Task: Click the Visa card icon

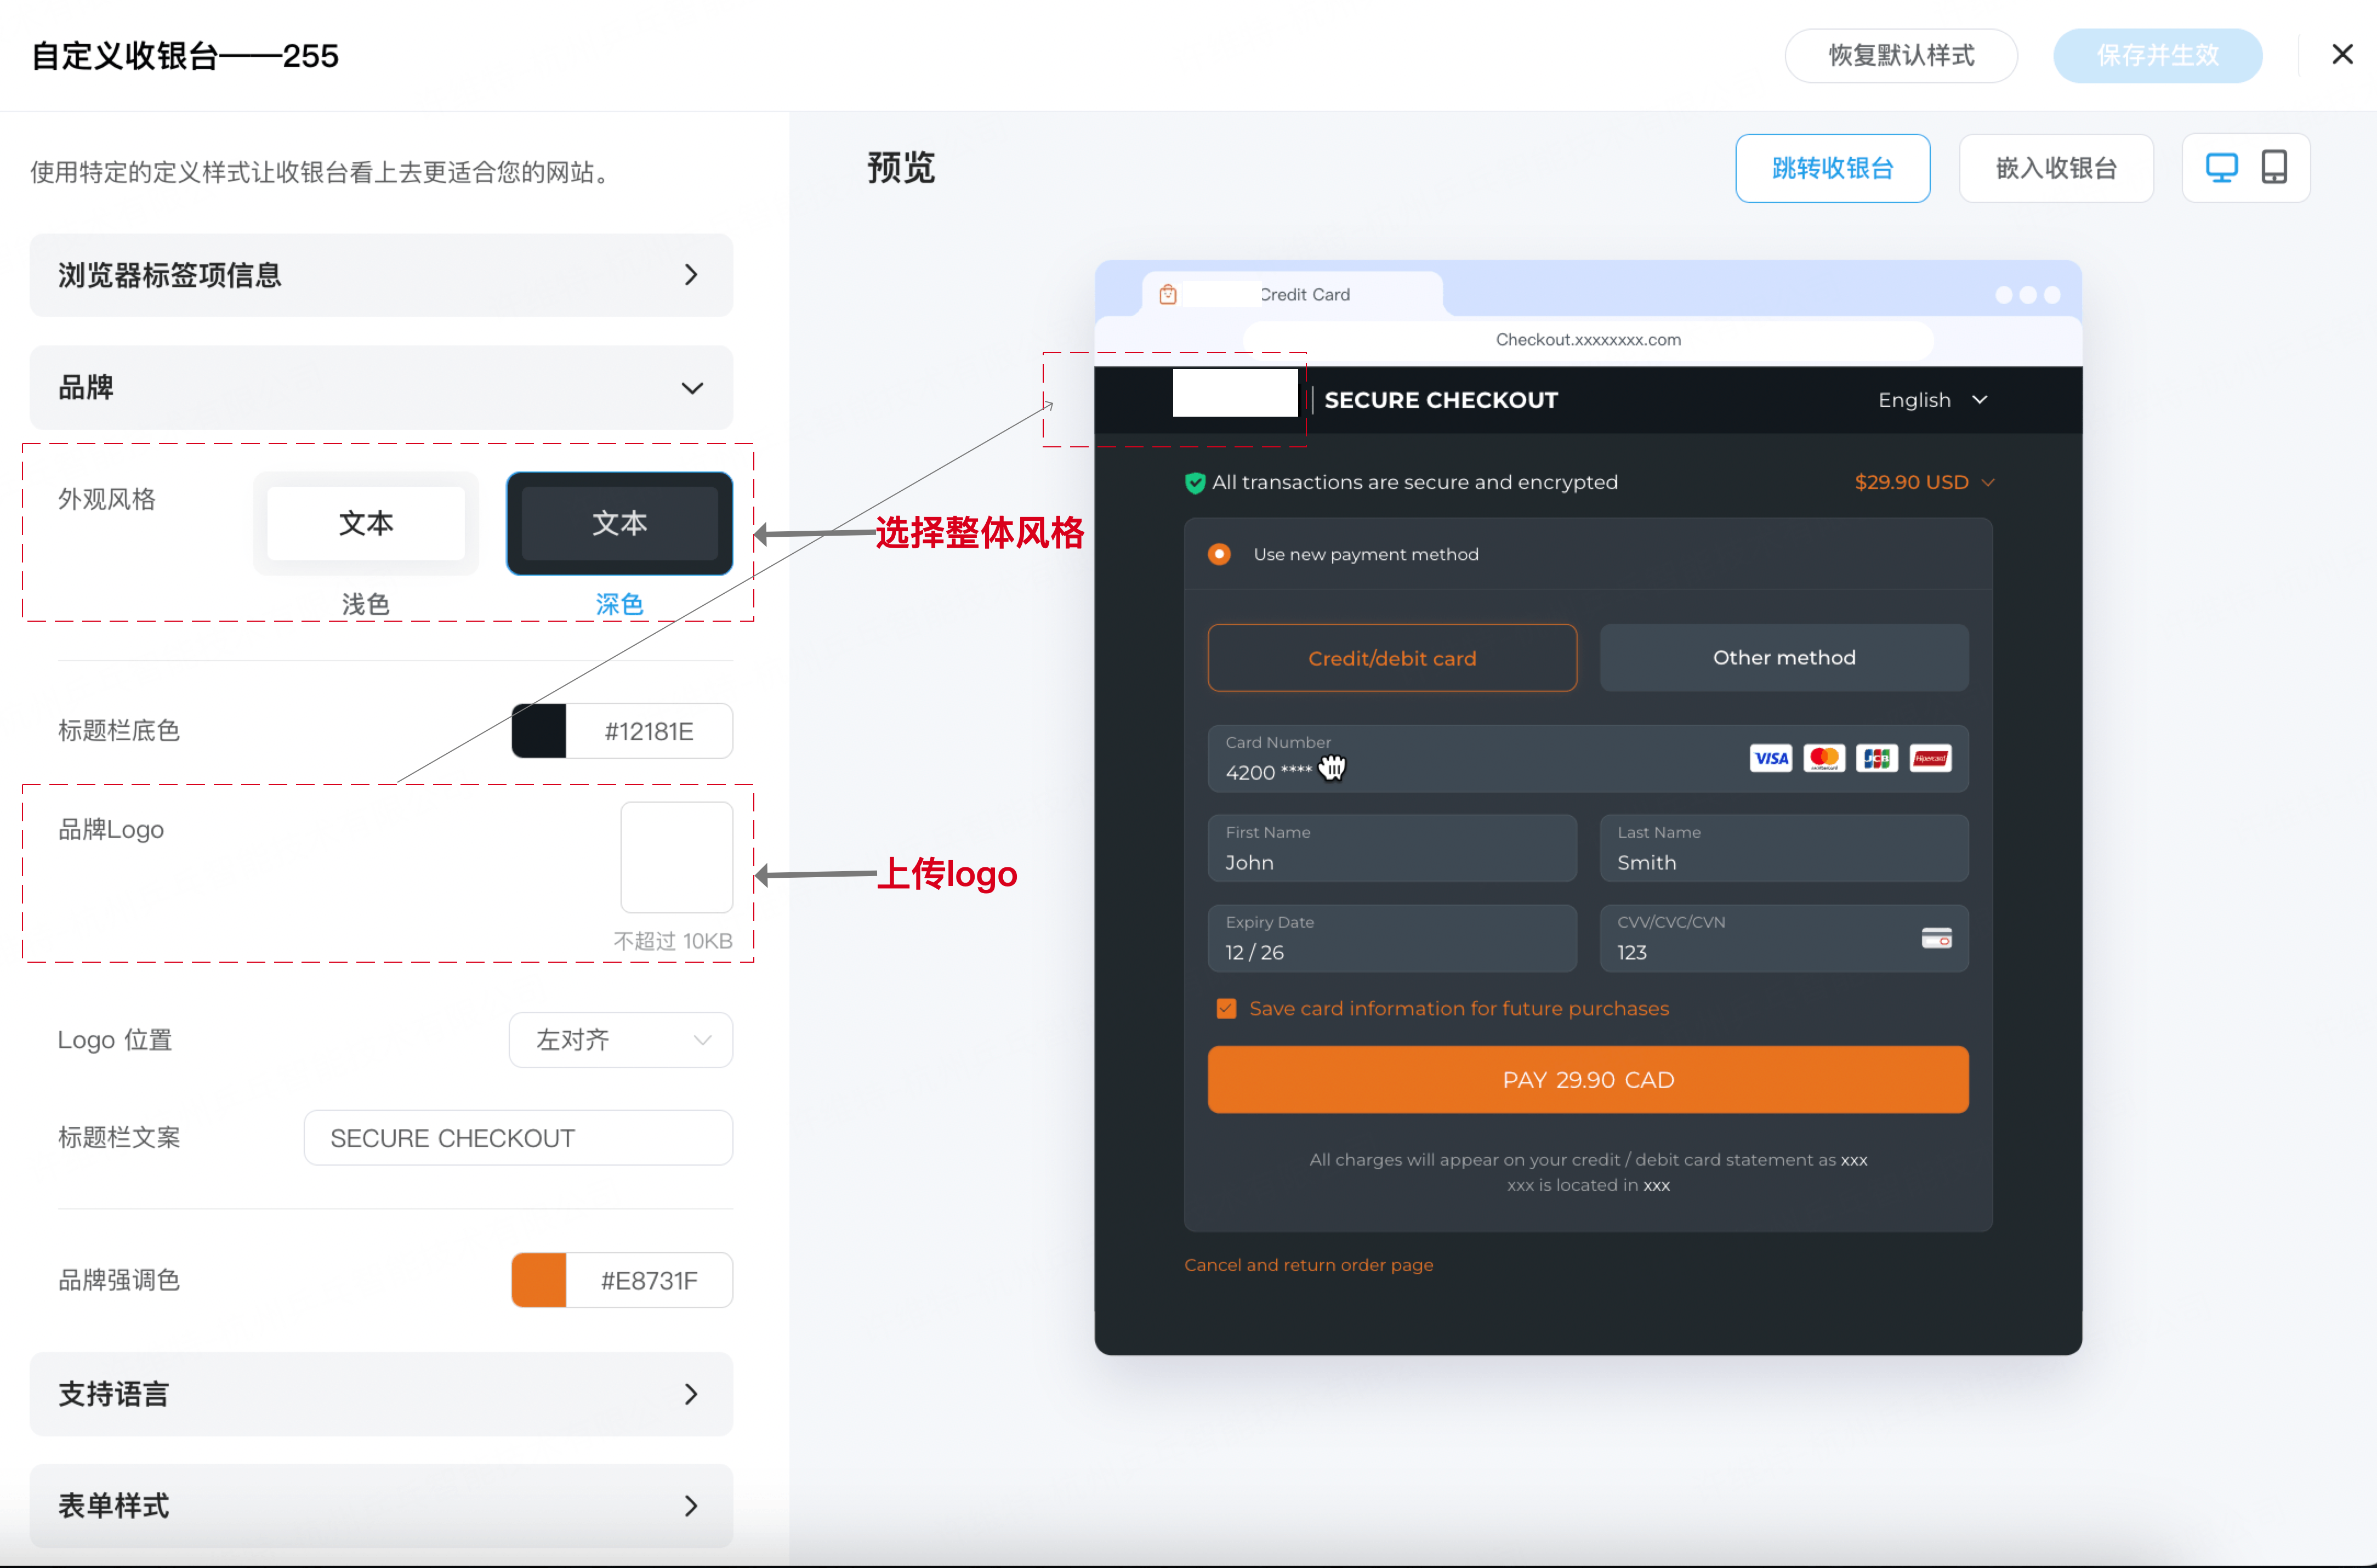Action: click(x=1770, y=758)
